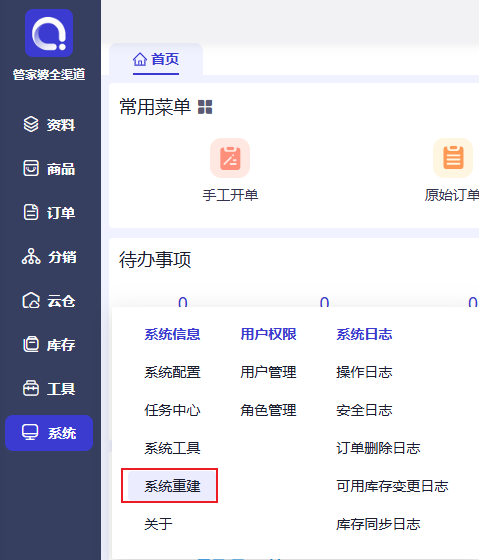Viewport: 479px width, 560px height.
Task: Open the 库存 sidebar section
Action: point(49,345)
